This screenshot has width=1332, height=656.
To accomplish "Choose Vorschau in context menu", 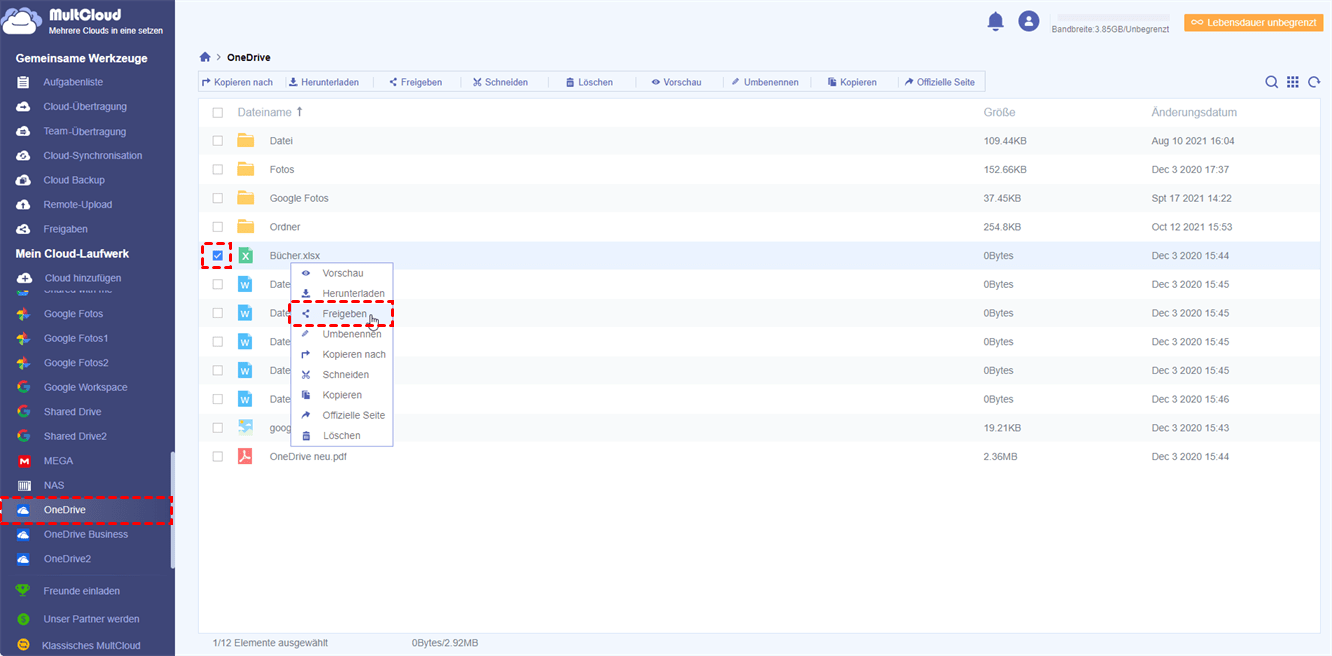I will [x=342, y=273].
